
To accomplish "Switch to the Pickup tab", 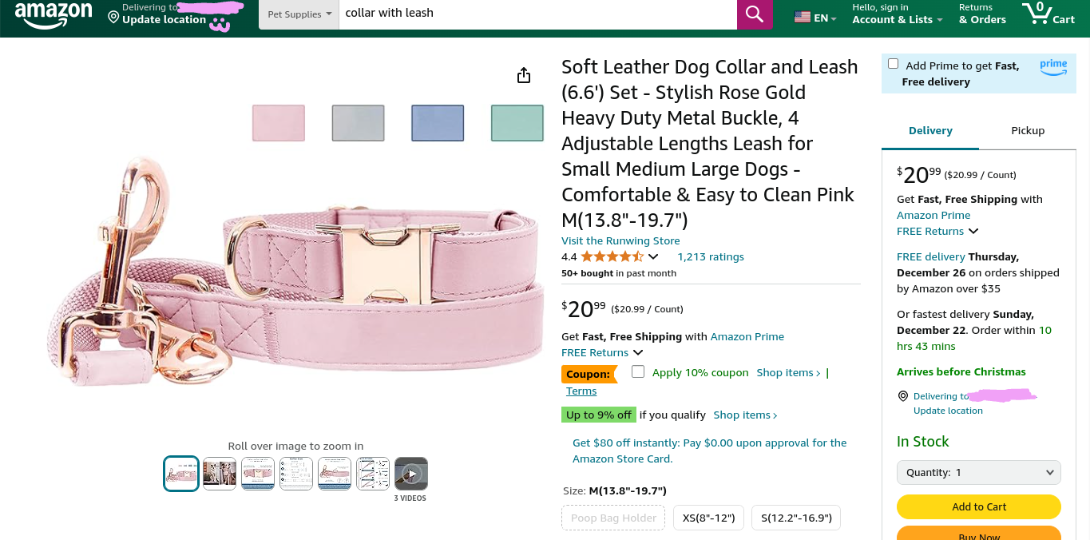I will coord(1027,130).
